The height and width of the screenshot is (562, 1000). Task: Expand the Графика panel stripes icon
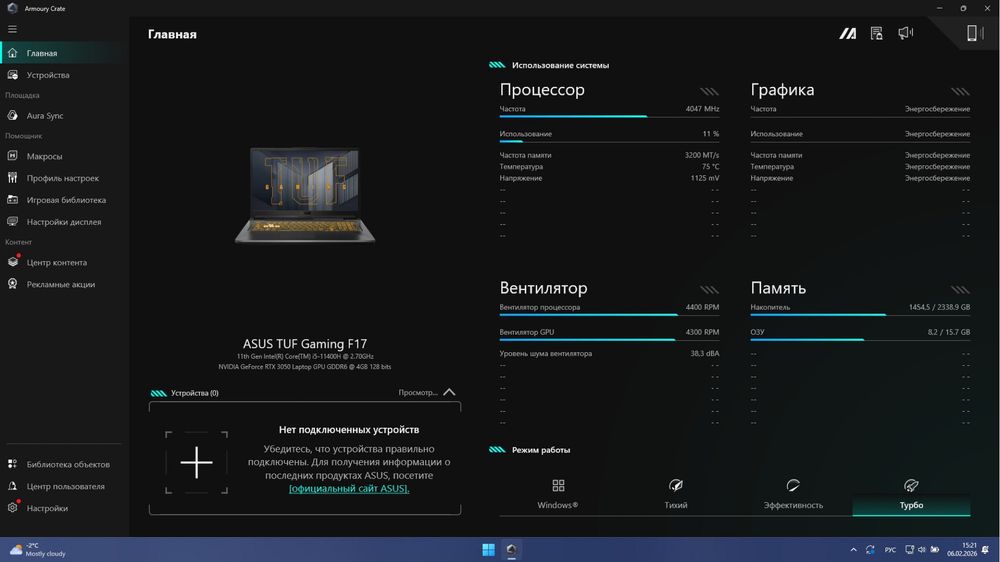pyautogui.click(x=960, y=91)
